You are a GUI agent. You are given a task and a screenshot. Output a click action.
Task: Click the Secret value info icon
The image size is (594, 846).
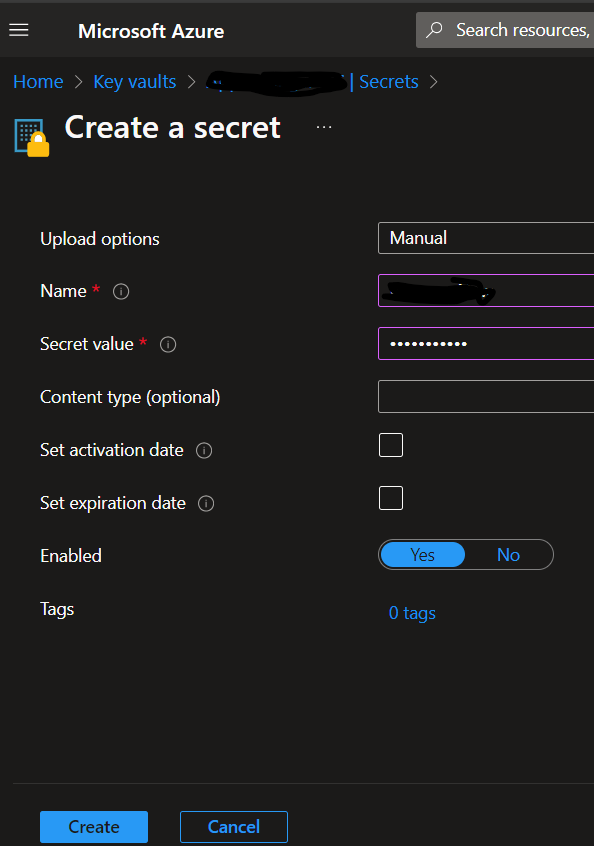point(168,345)
